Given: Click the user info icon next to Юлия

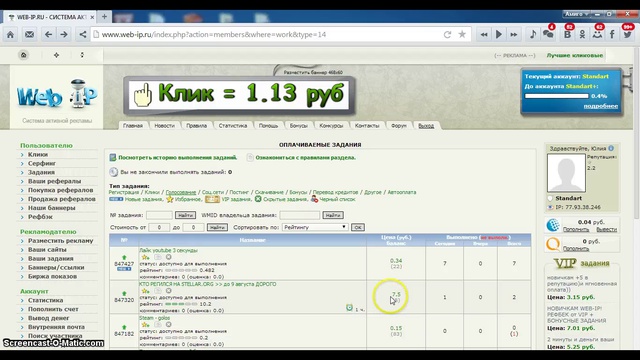Looking at the screenshot, I should pos(611,149).
